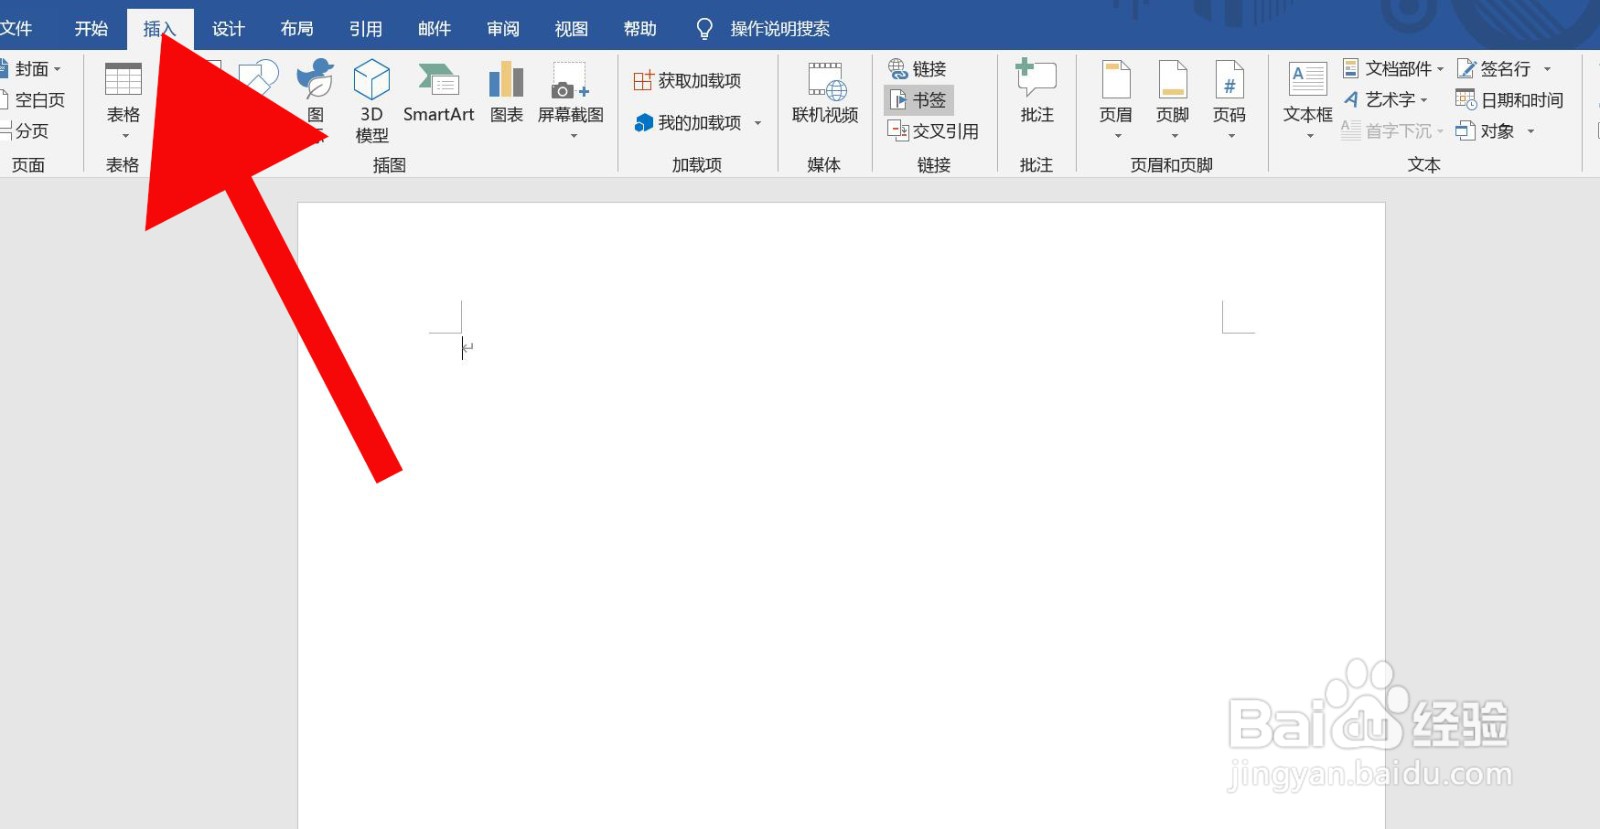Expand the 屏幕截图 dropdown arrow
The image size is (1600, 829).
tap(574, 136)
